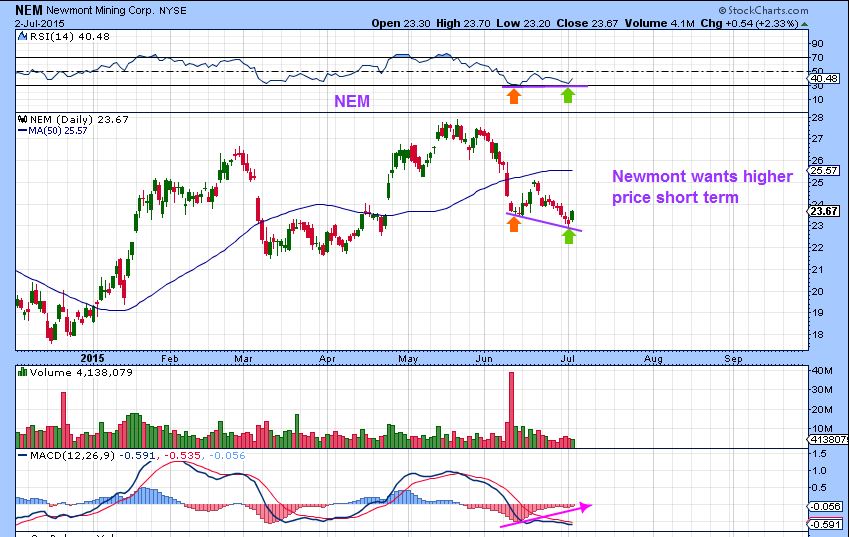The width and height of the screenshot is (849, 537).
Task: Click the Feb label on time axis
Action: click(170, 358)
